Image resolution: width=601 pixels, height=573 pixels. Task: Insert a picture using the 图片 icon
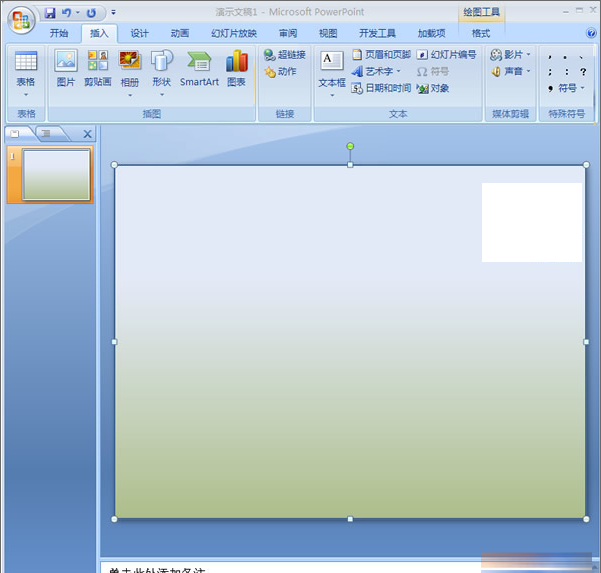(66, 68)
